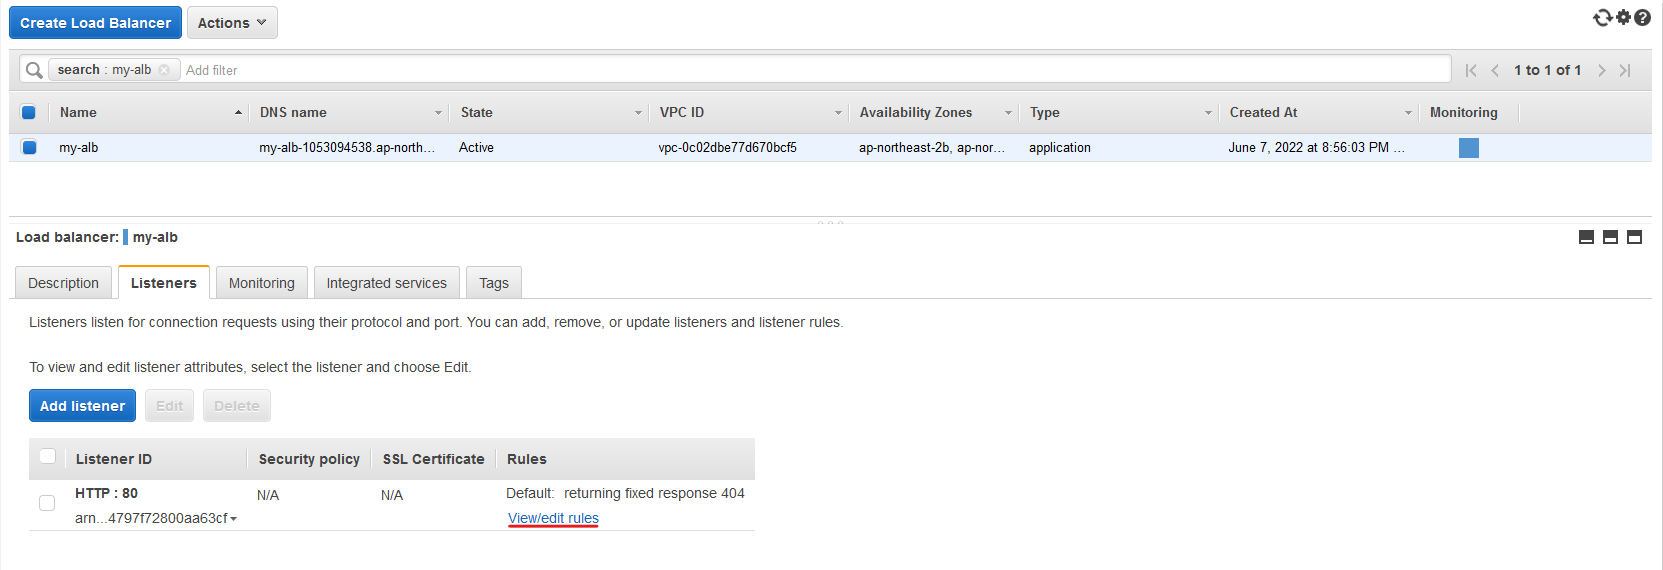Go to first page of results
Image resolution: width=1663 pixels, height=570 pixels.
point(1471,70)
